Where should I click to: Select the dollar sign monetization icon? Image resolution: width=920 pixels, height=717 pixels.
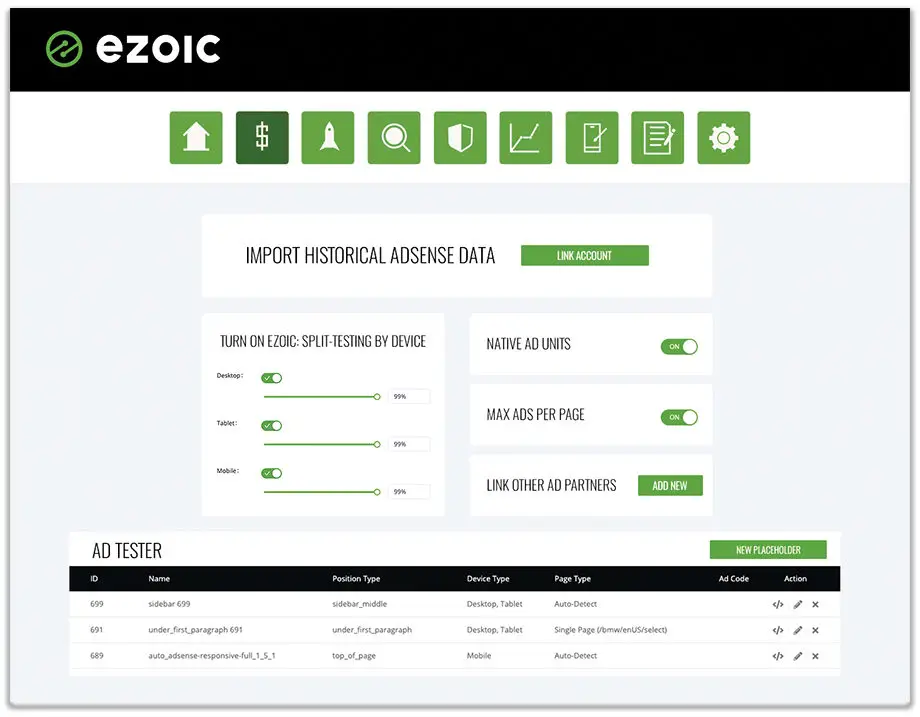click(262, 138)
